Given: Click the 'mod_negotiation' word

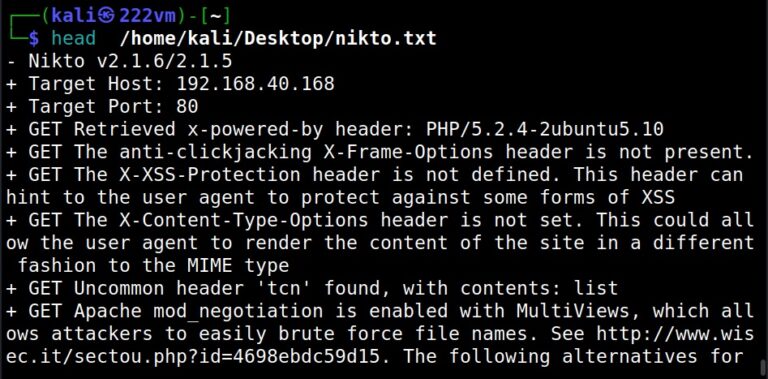Looking at the screenshot, I should click(238, 311).
